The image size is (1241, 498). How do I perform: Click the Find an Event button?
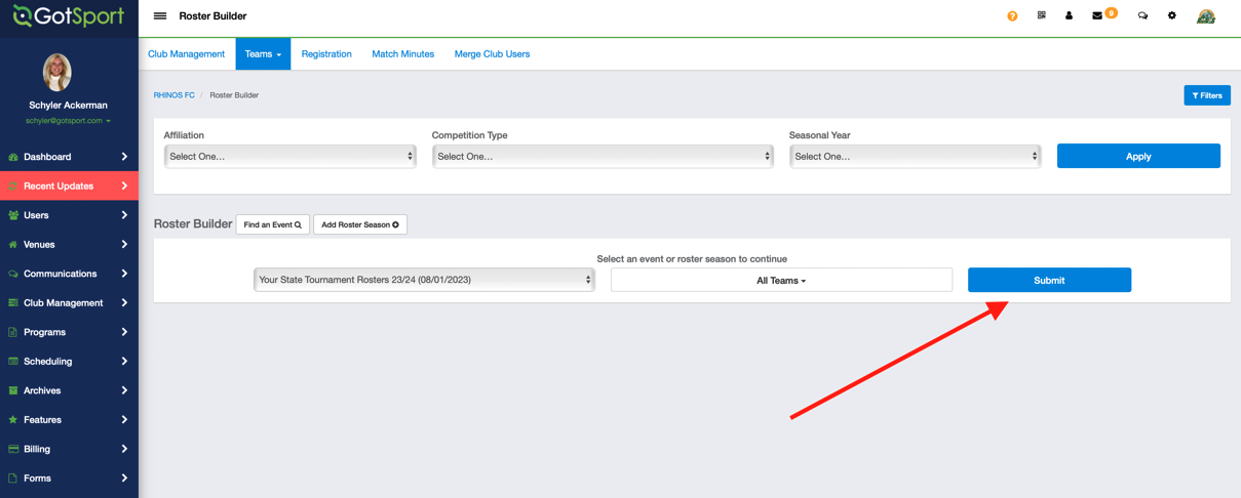tap(272, 225)
